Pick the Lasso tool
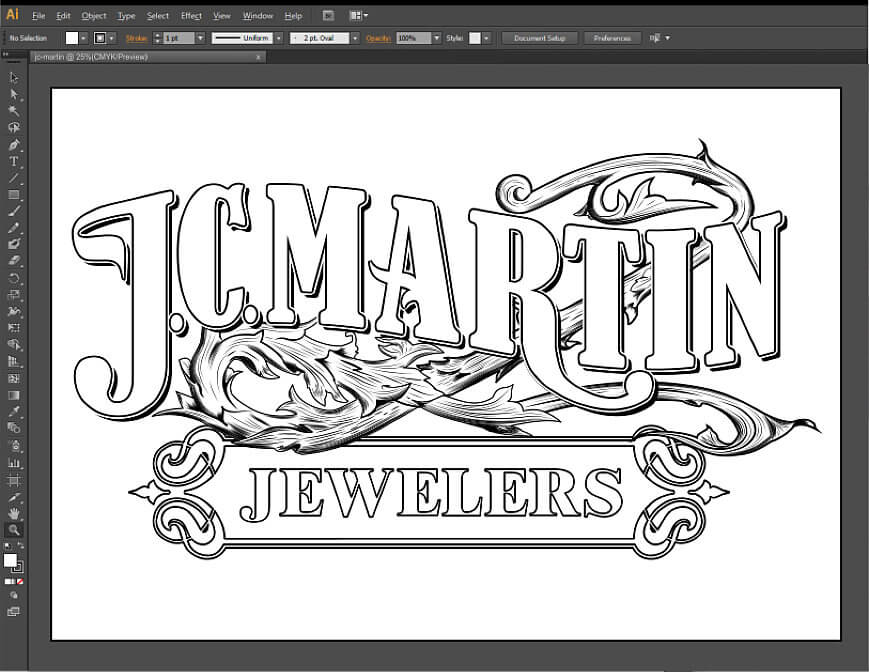The height and width of the screenshot is (672, 869). 14,127
